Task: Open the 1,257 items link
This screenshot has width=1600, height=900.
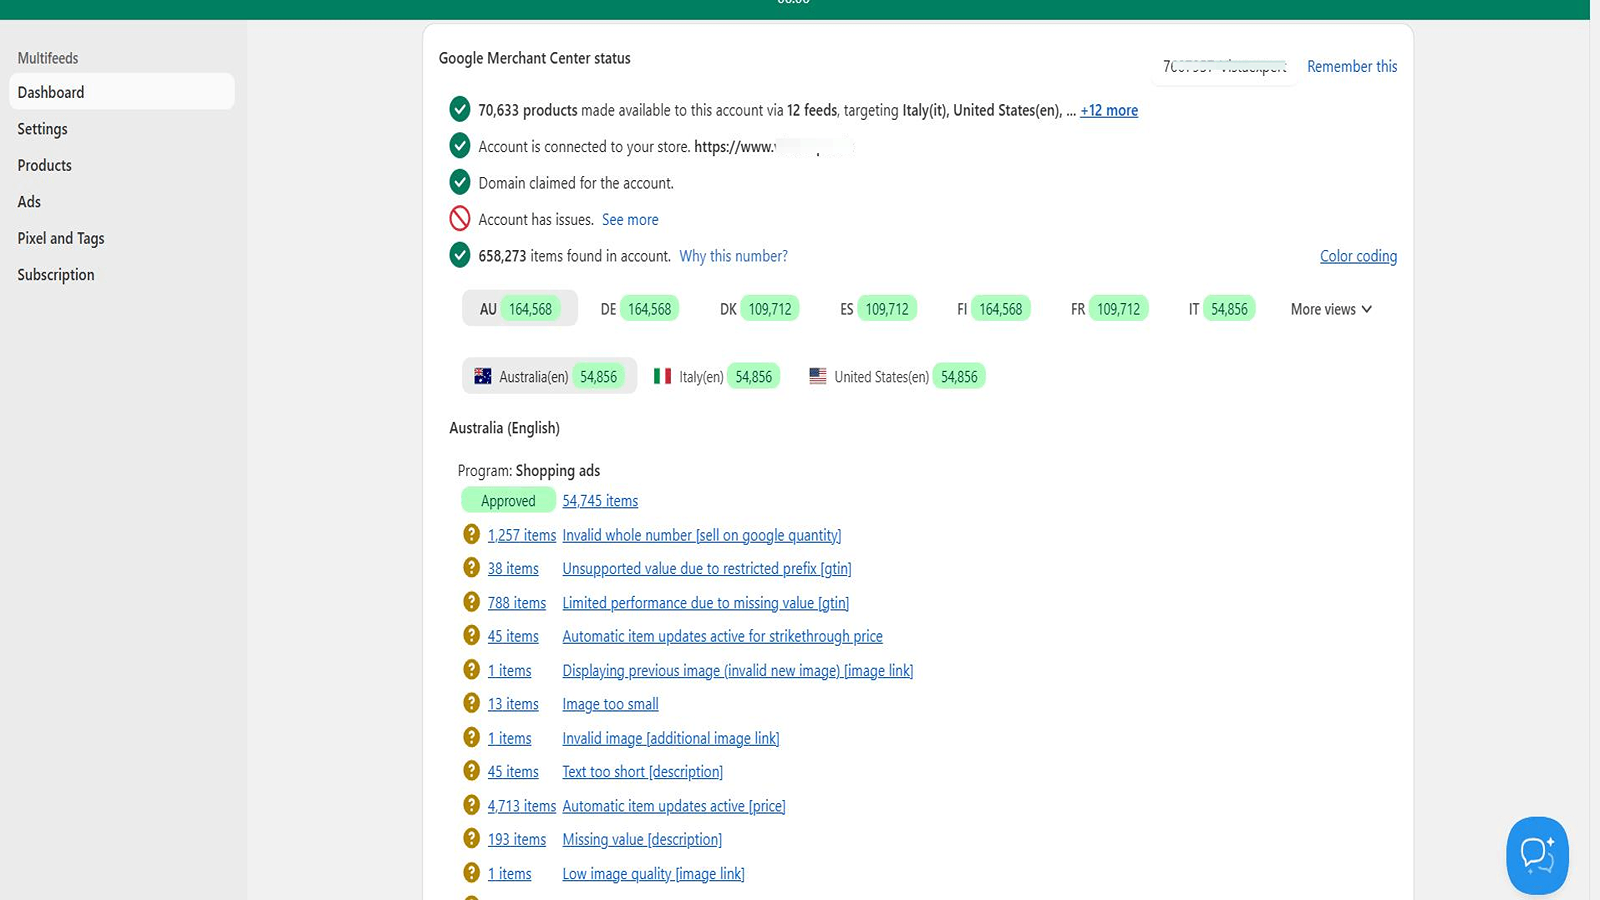Action: tap(521, 535)
